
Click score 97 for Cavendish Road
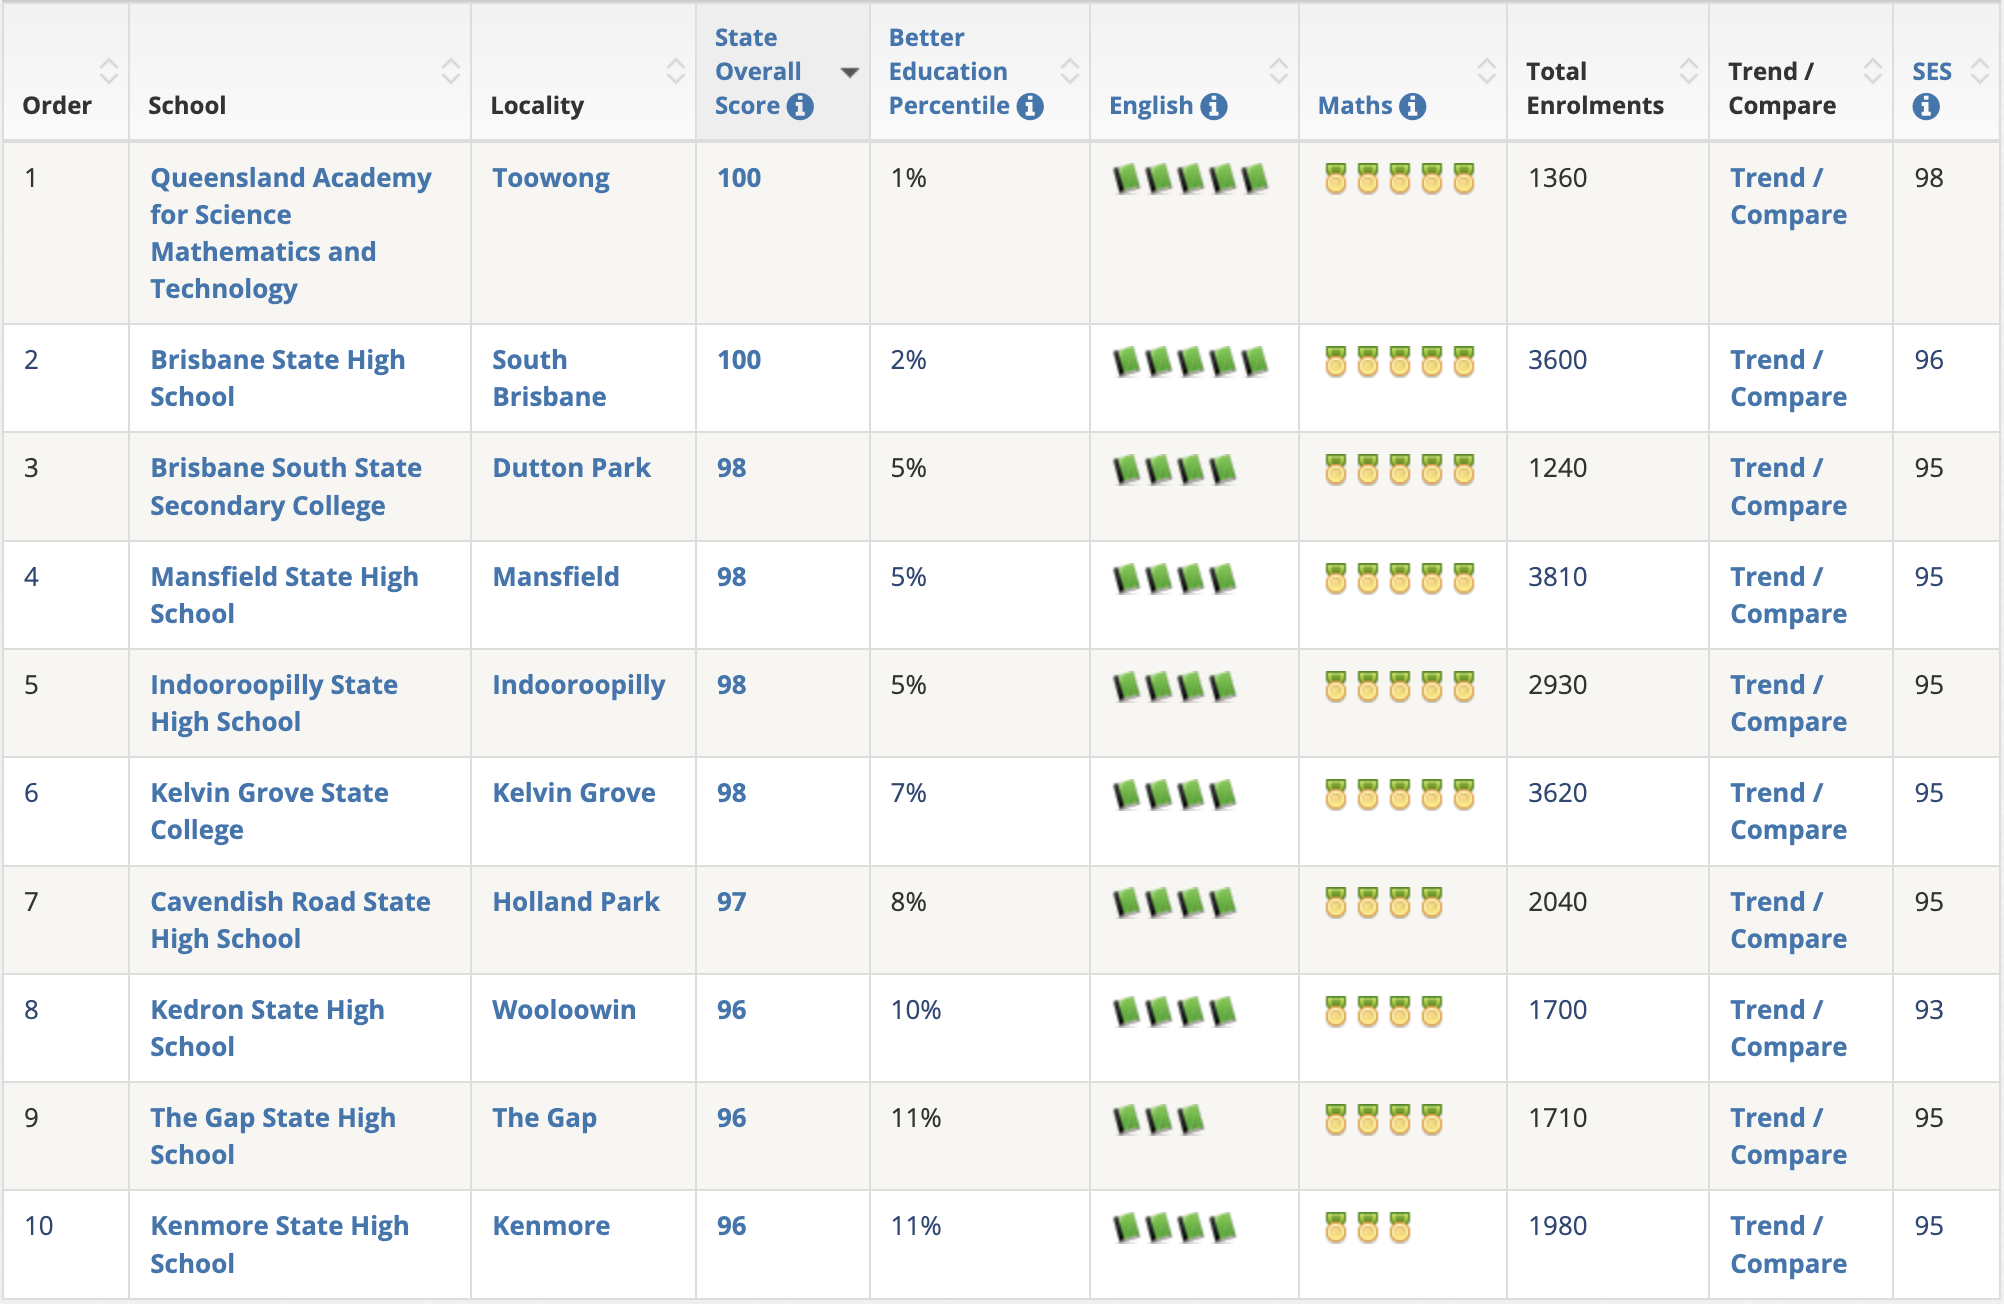(731, 902)
